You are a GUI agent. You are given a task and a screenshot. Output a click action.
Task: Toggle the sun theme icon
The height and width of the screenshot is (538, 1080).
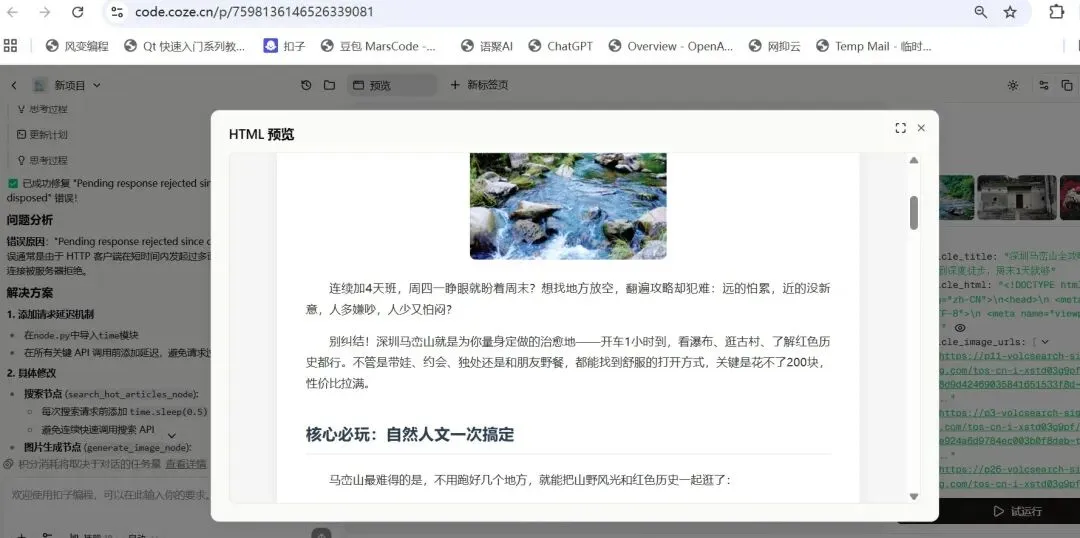pos(1012,85)
